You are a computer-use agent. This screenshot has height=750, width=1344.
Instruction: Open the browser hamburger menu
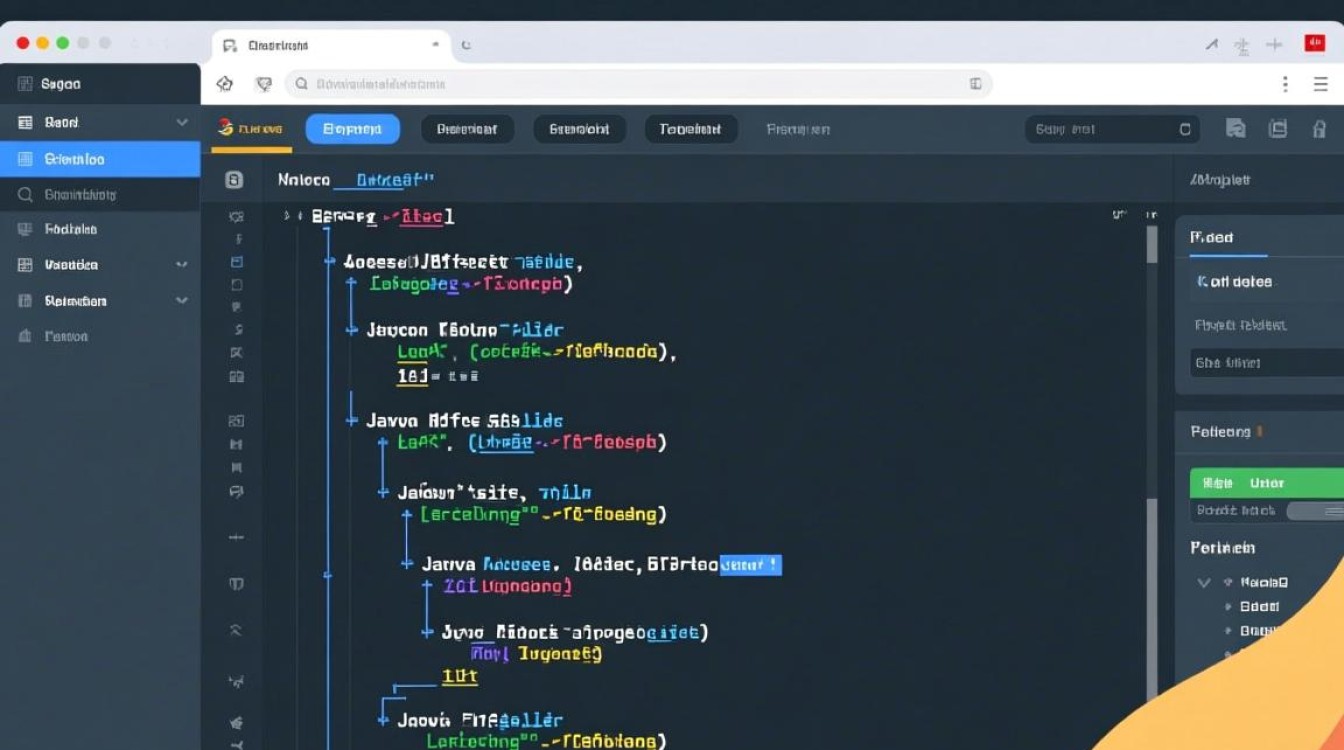coord(1320,85)
